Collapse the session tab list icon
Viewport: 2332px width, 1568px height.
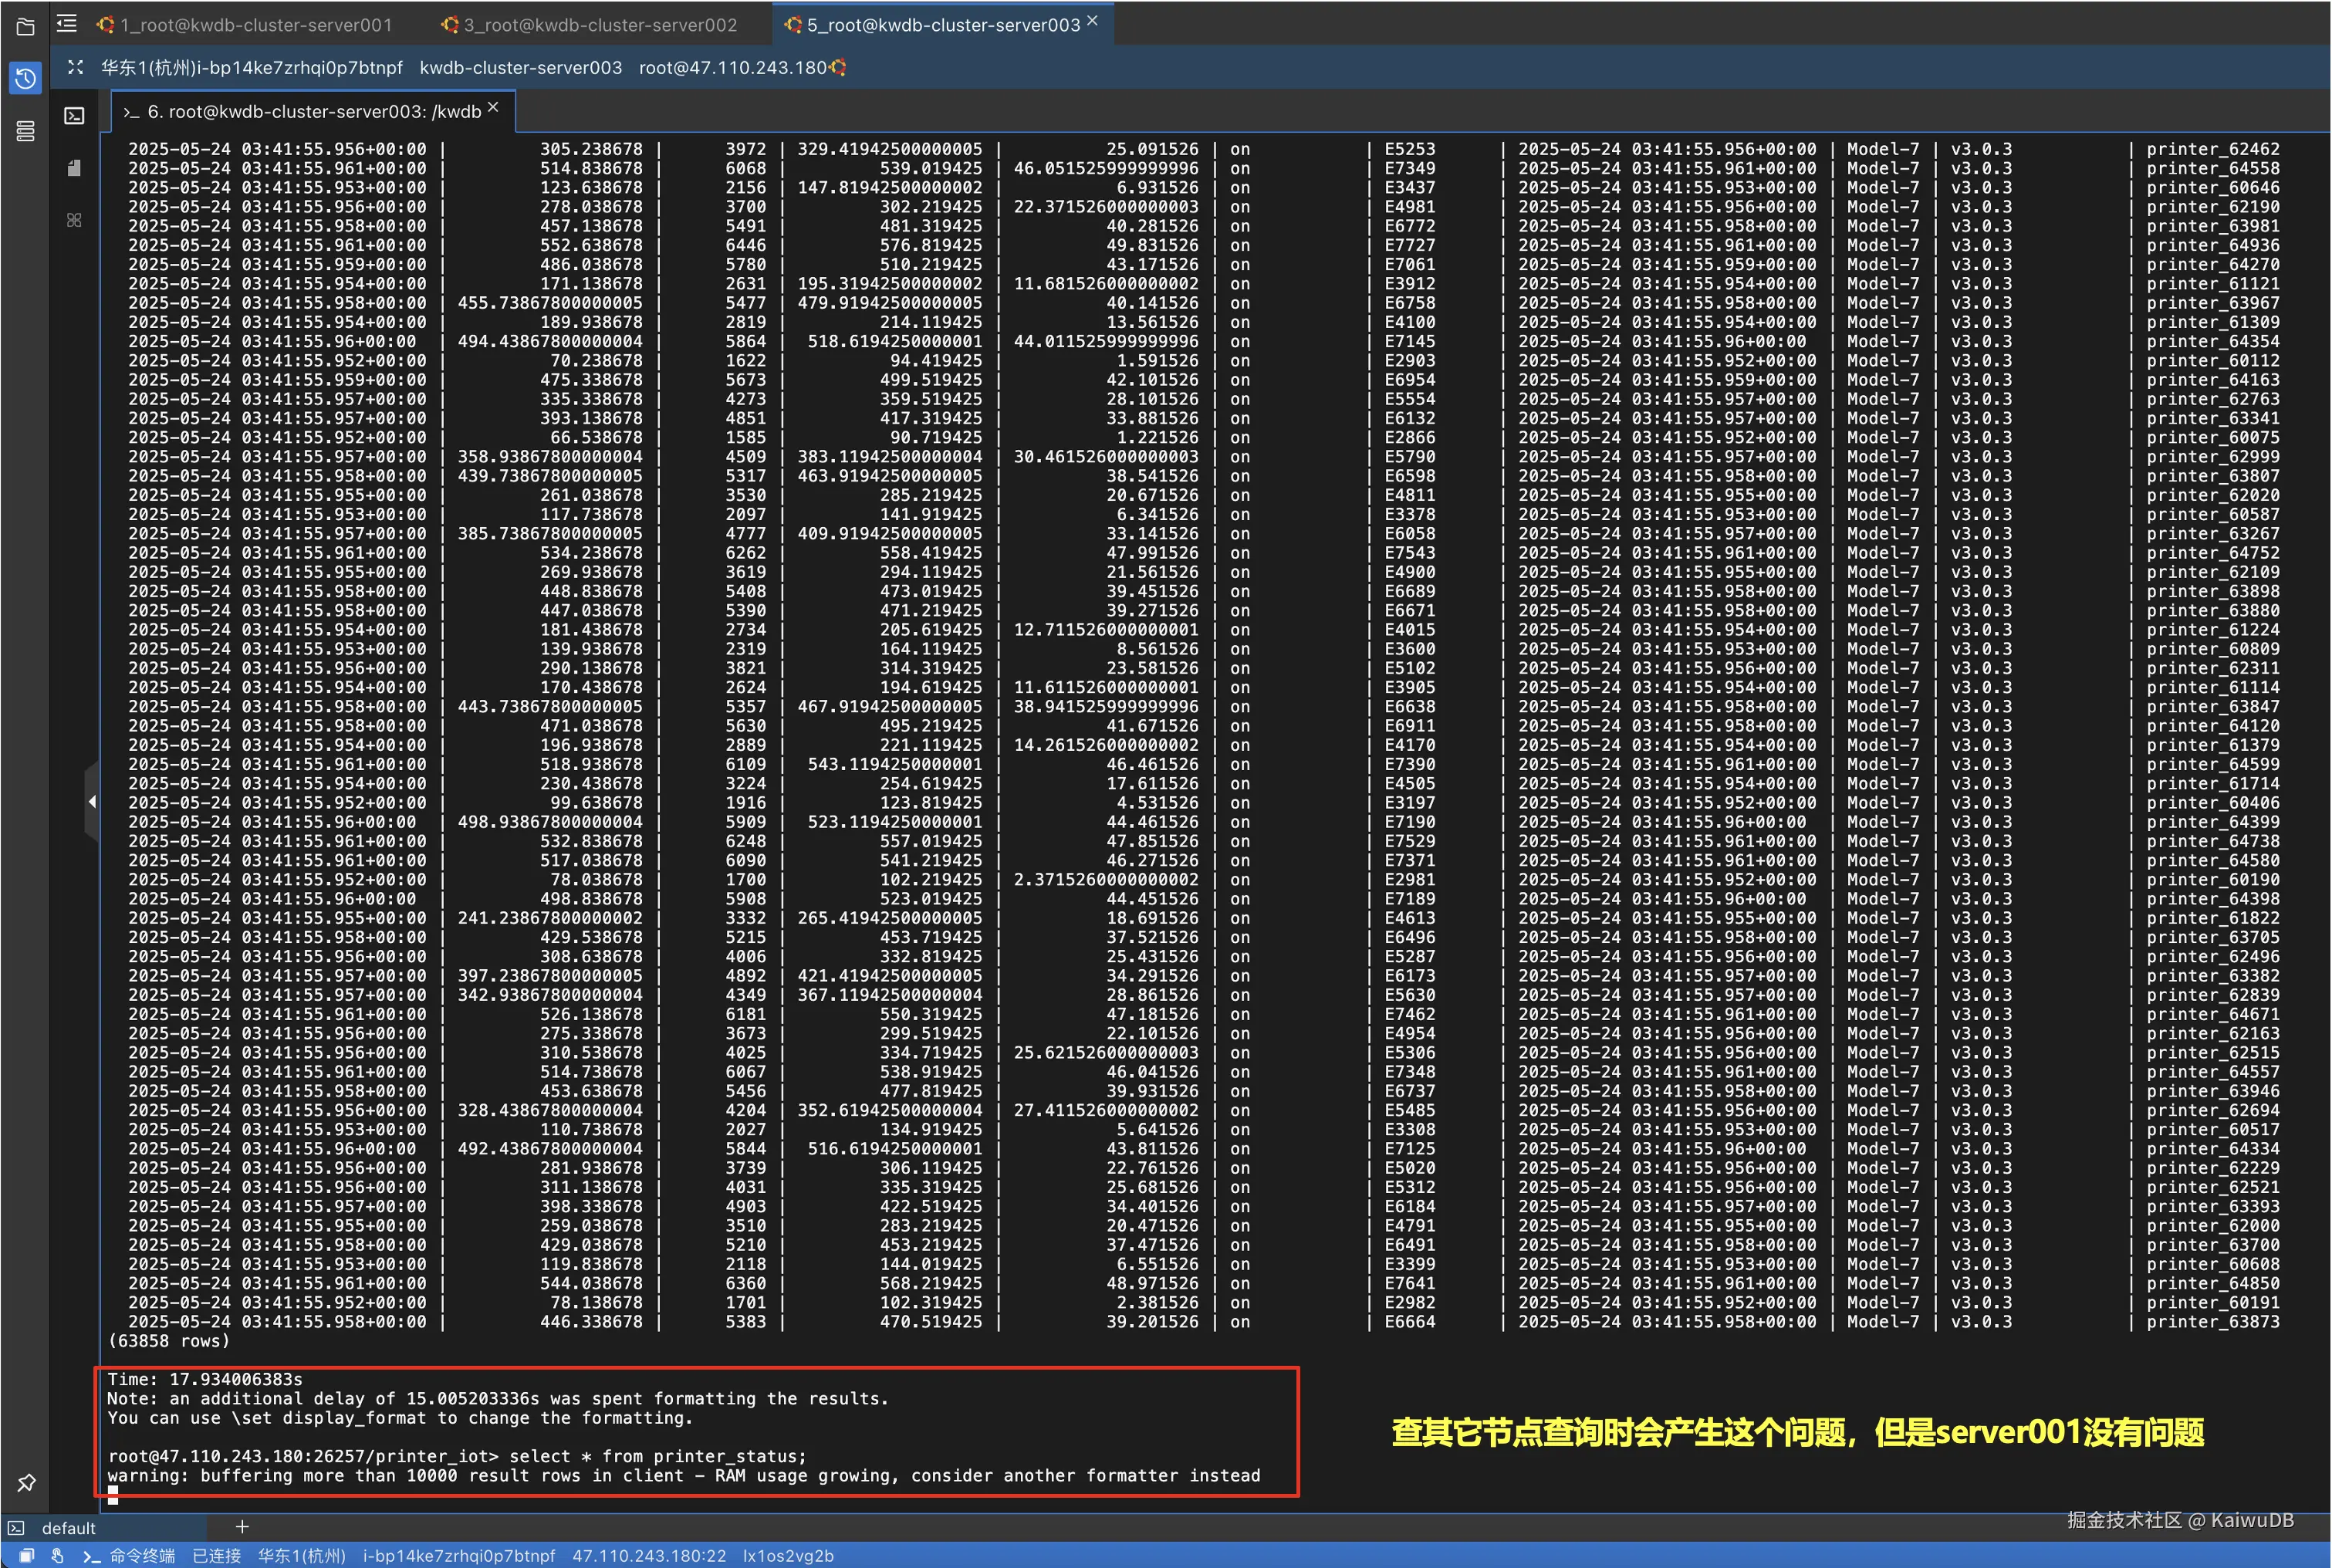pos(67,23)
